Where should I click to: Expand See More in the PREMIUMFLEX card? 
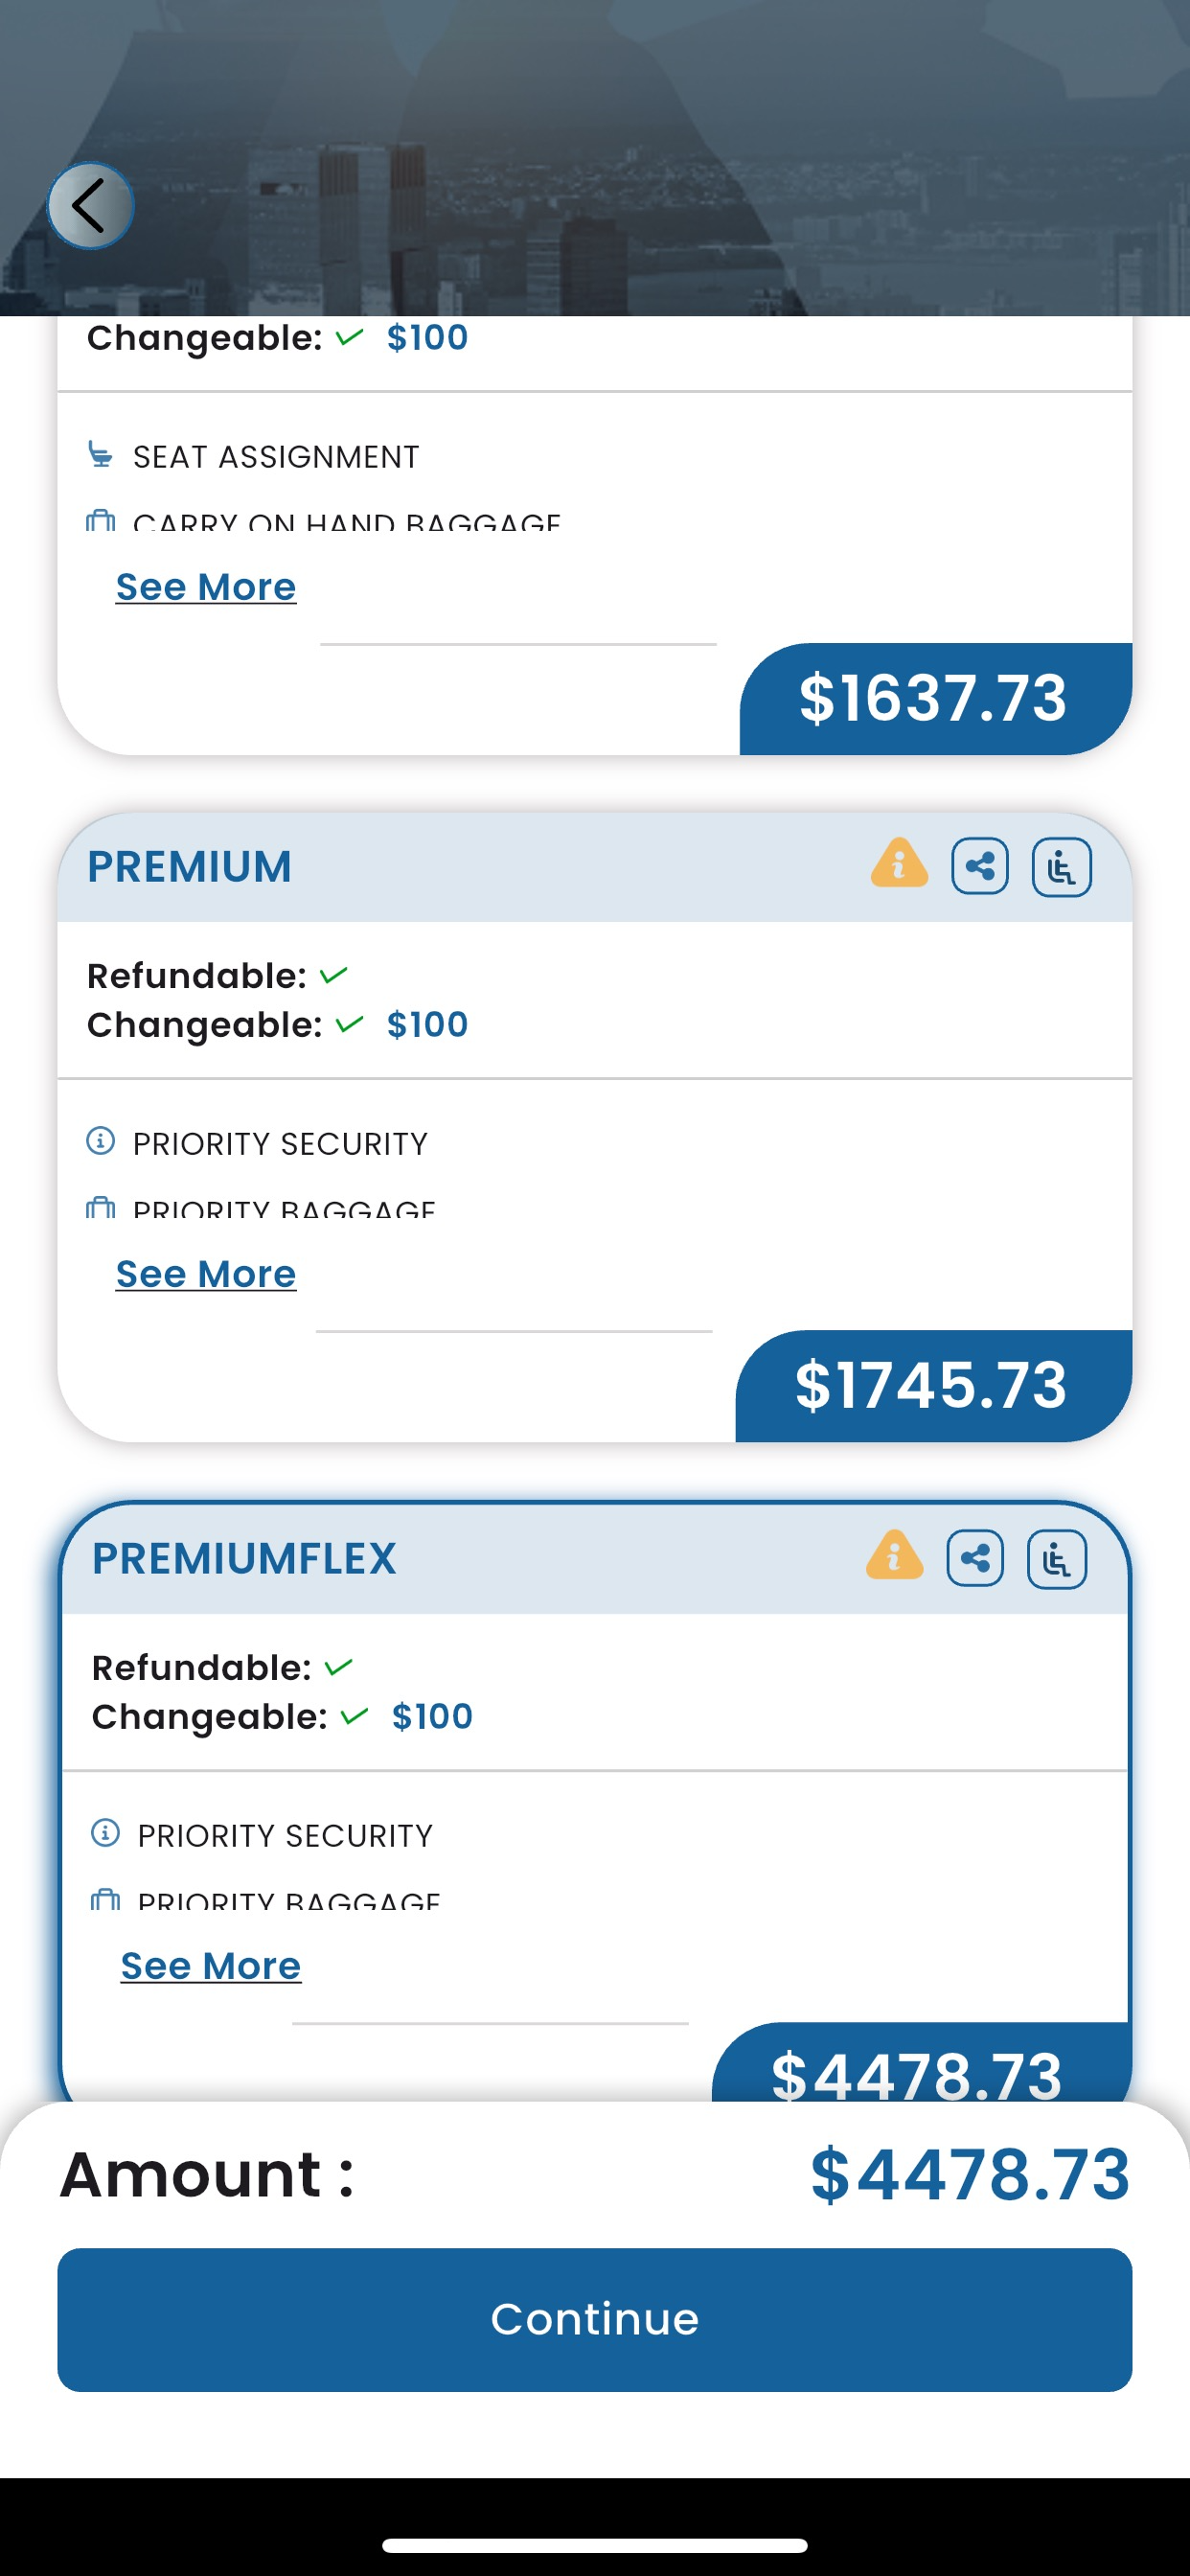click(210, 1966)
